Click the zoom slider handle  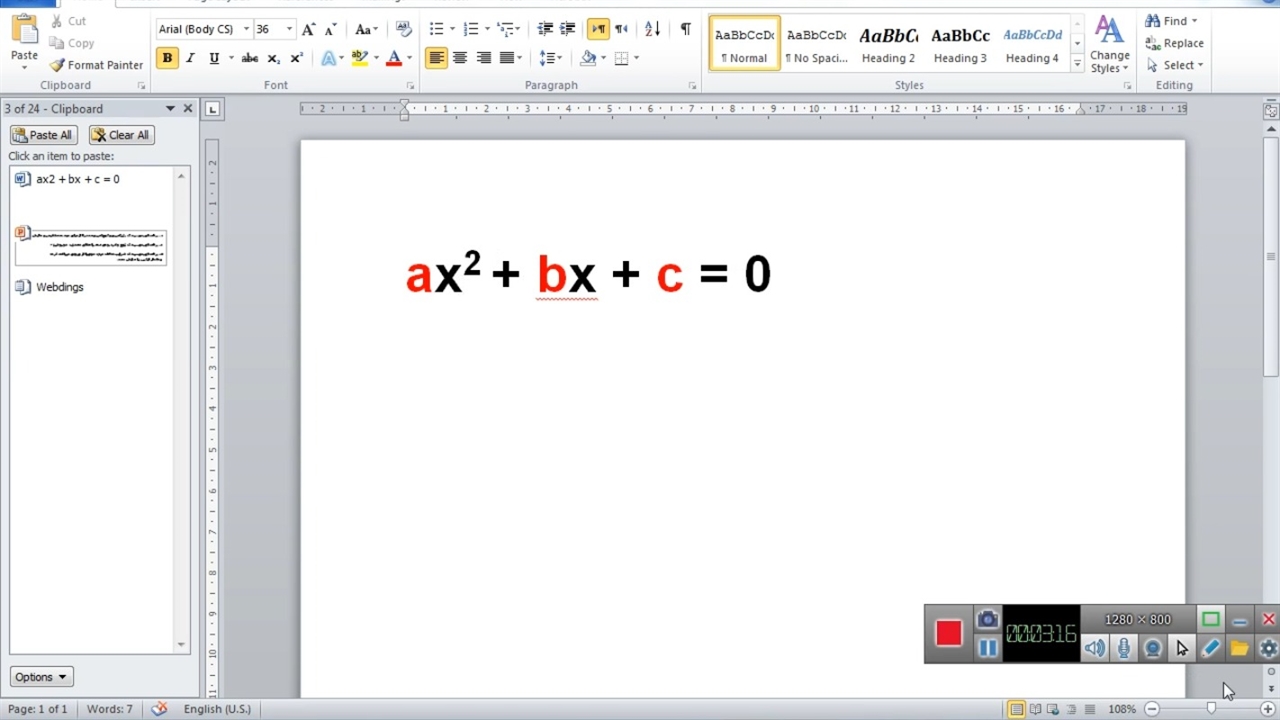[1211, 709]
